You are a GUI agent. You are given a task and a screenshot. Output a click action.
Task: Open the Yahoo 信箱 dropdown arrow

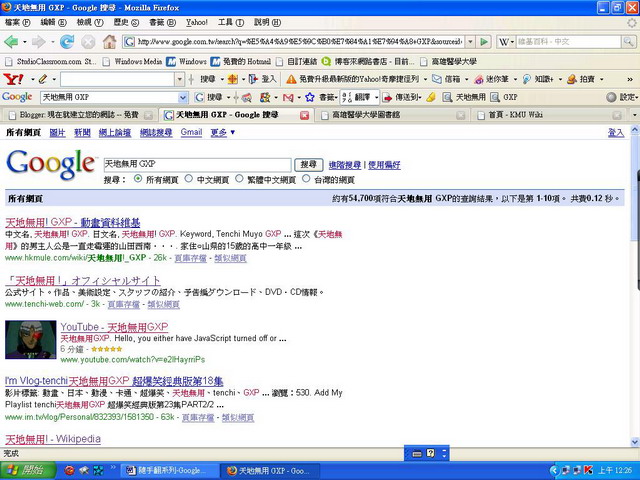pyautogui.click(x=467, y=79)
